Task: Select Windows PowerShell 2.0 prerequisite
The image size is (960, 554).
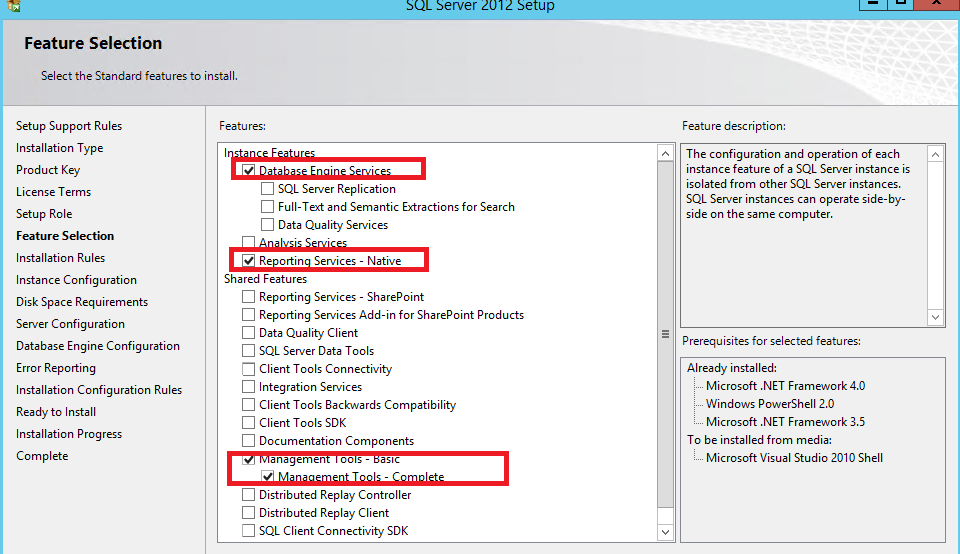Action: click(770, 404)
